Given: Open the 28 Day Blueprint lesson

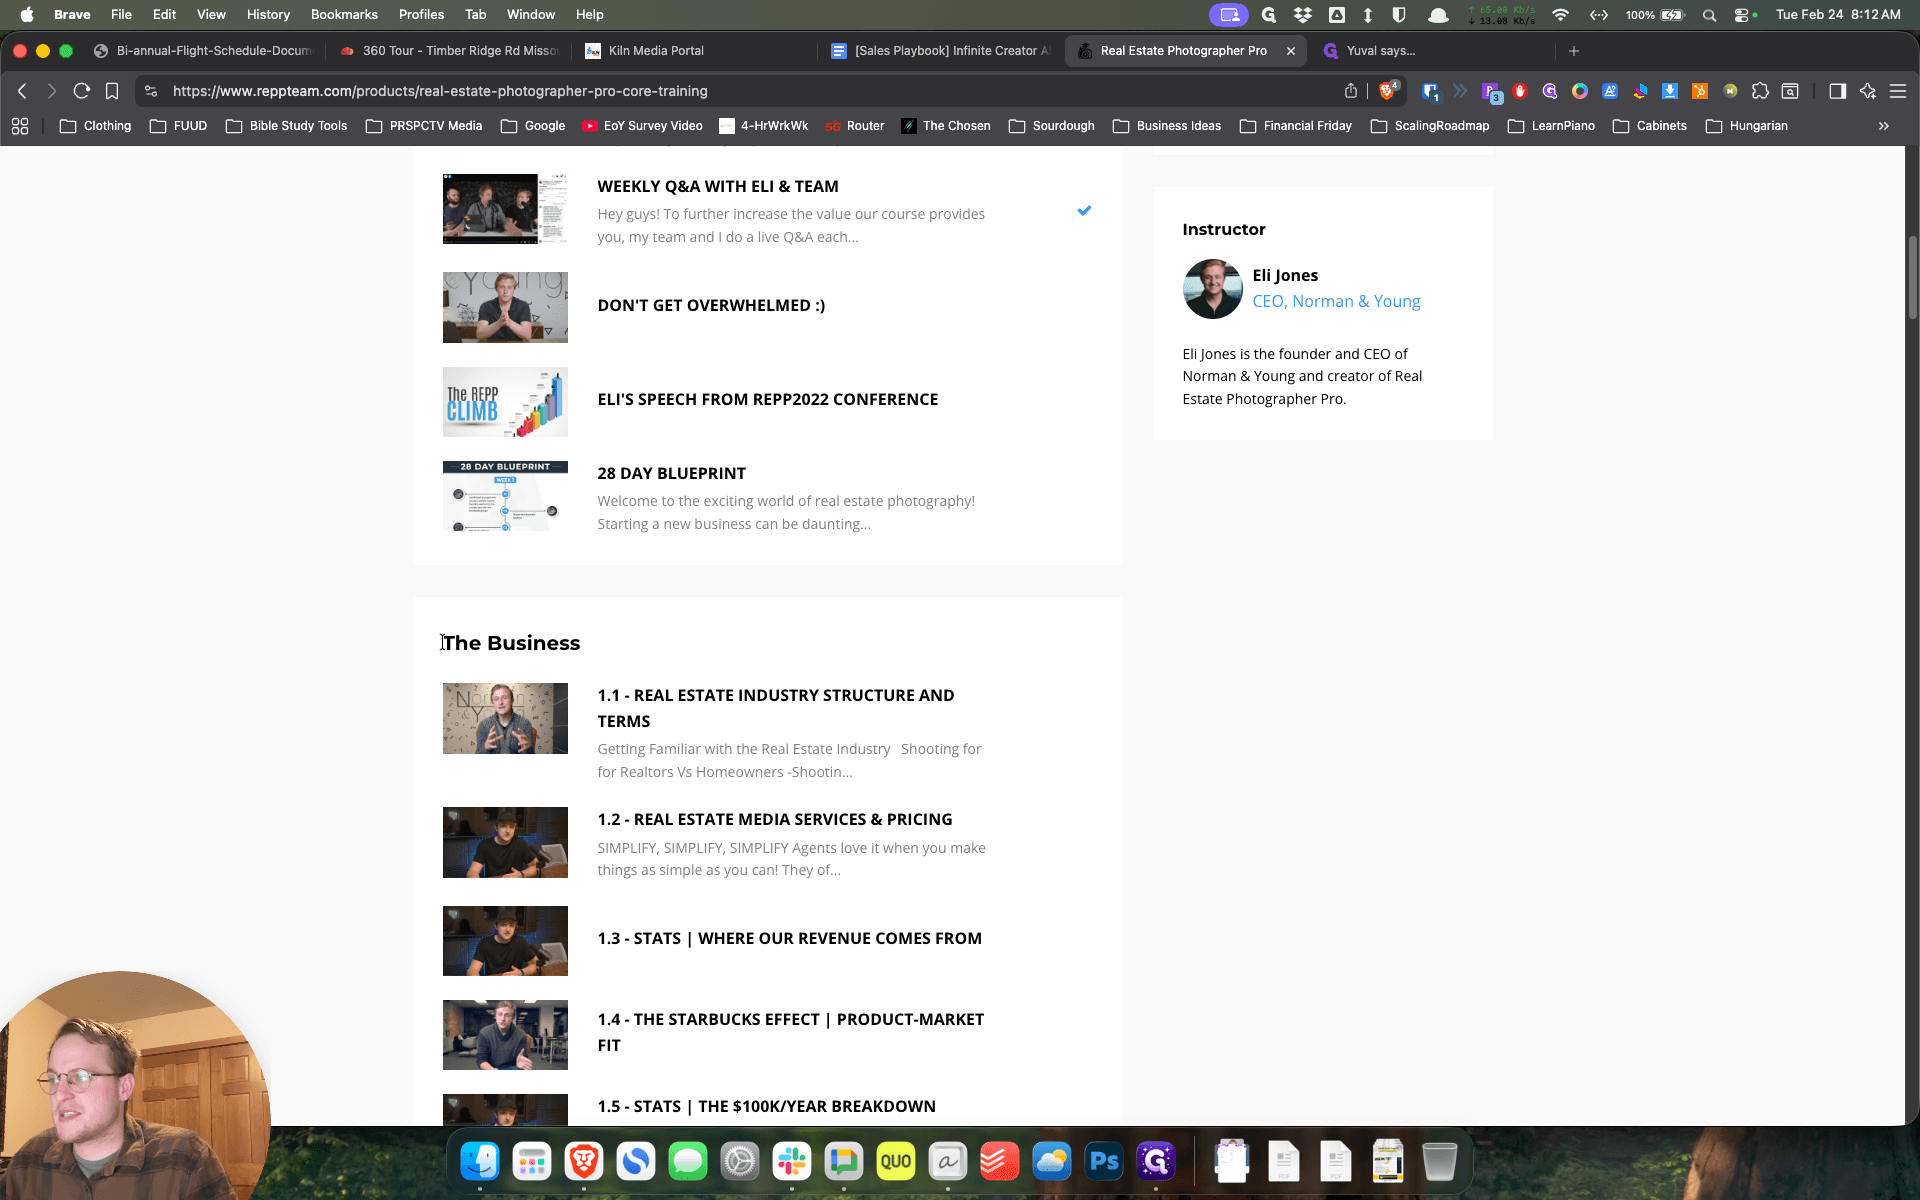Looking at the screenshot, I should point(671,473).
